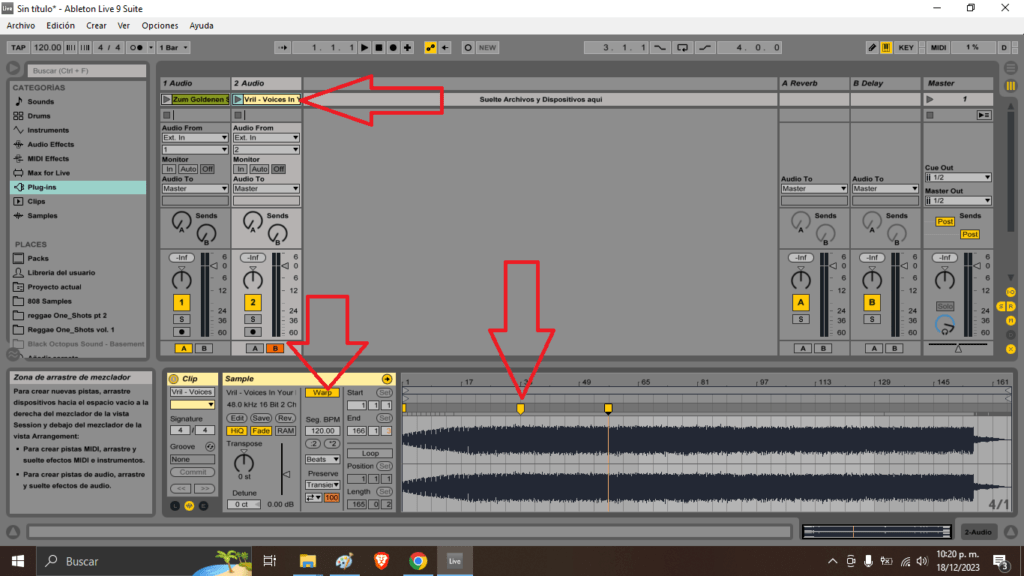This screenshot has width=1024, height=576.
Task: Click the Re-Enable Automation arrow button
Action: pyautogui.click(x=445, y=48)
